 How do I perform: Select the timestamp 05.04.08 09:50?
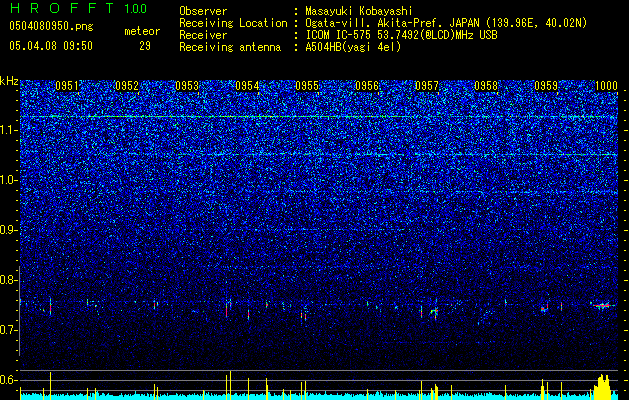pos(51,46)
